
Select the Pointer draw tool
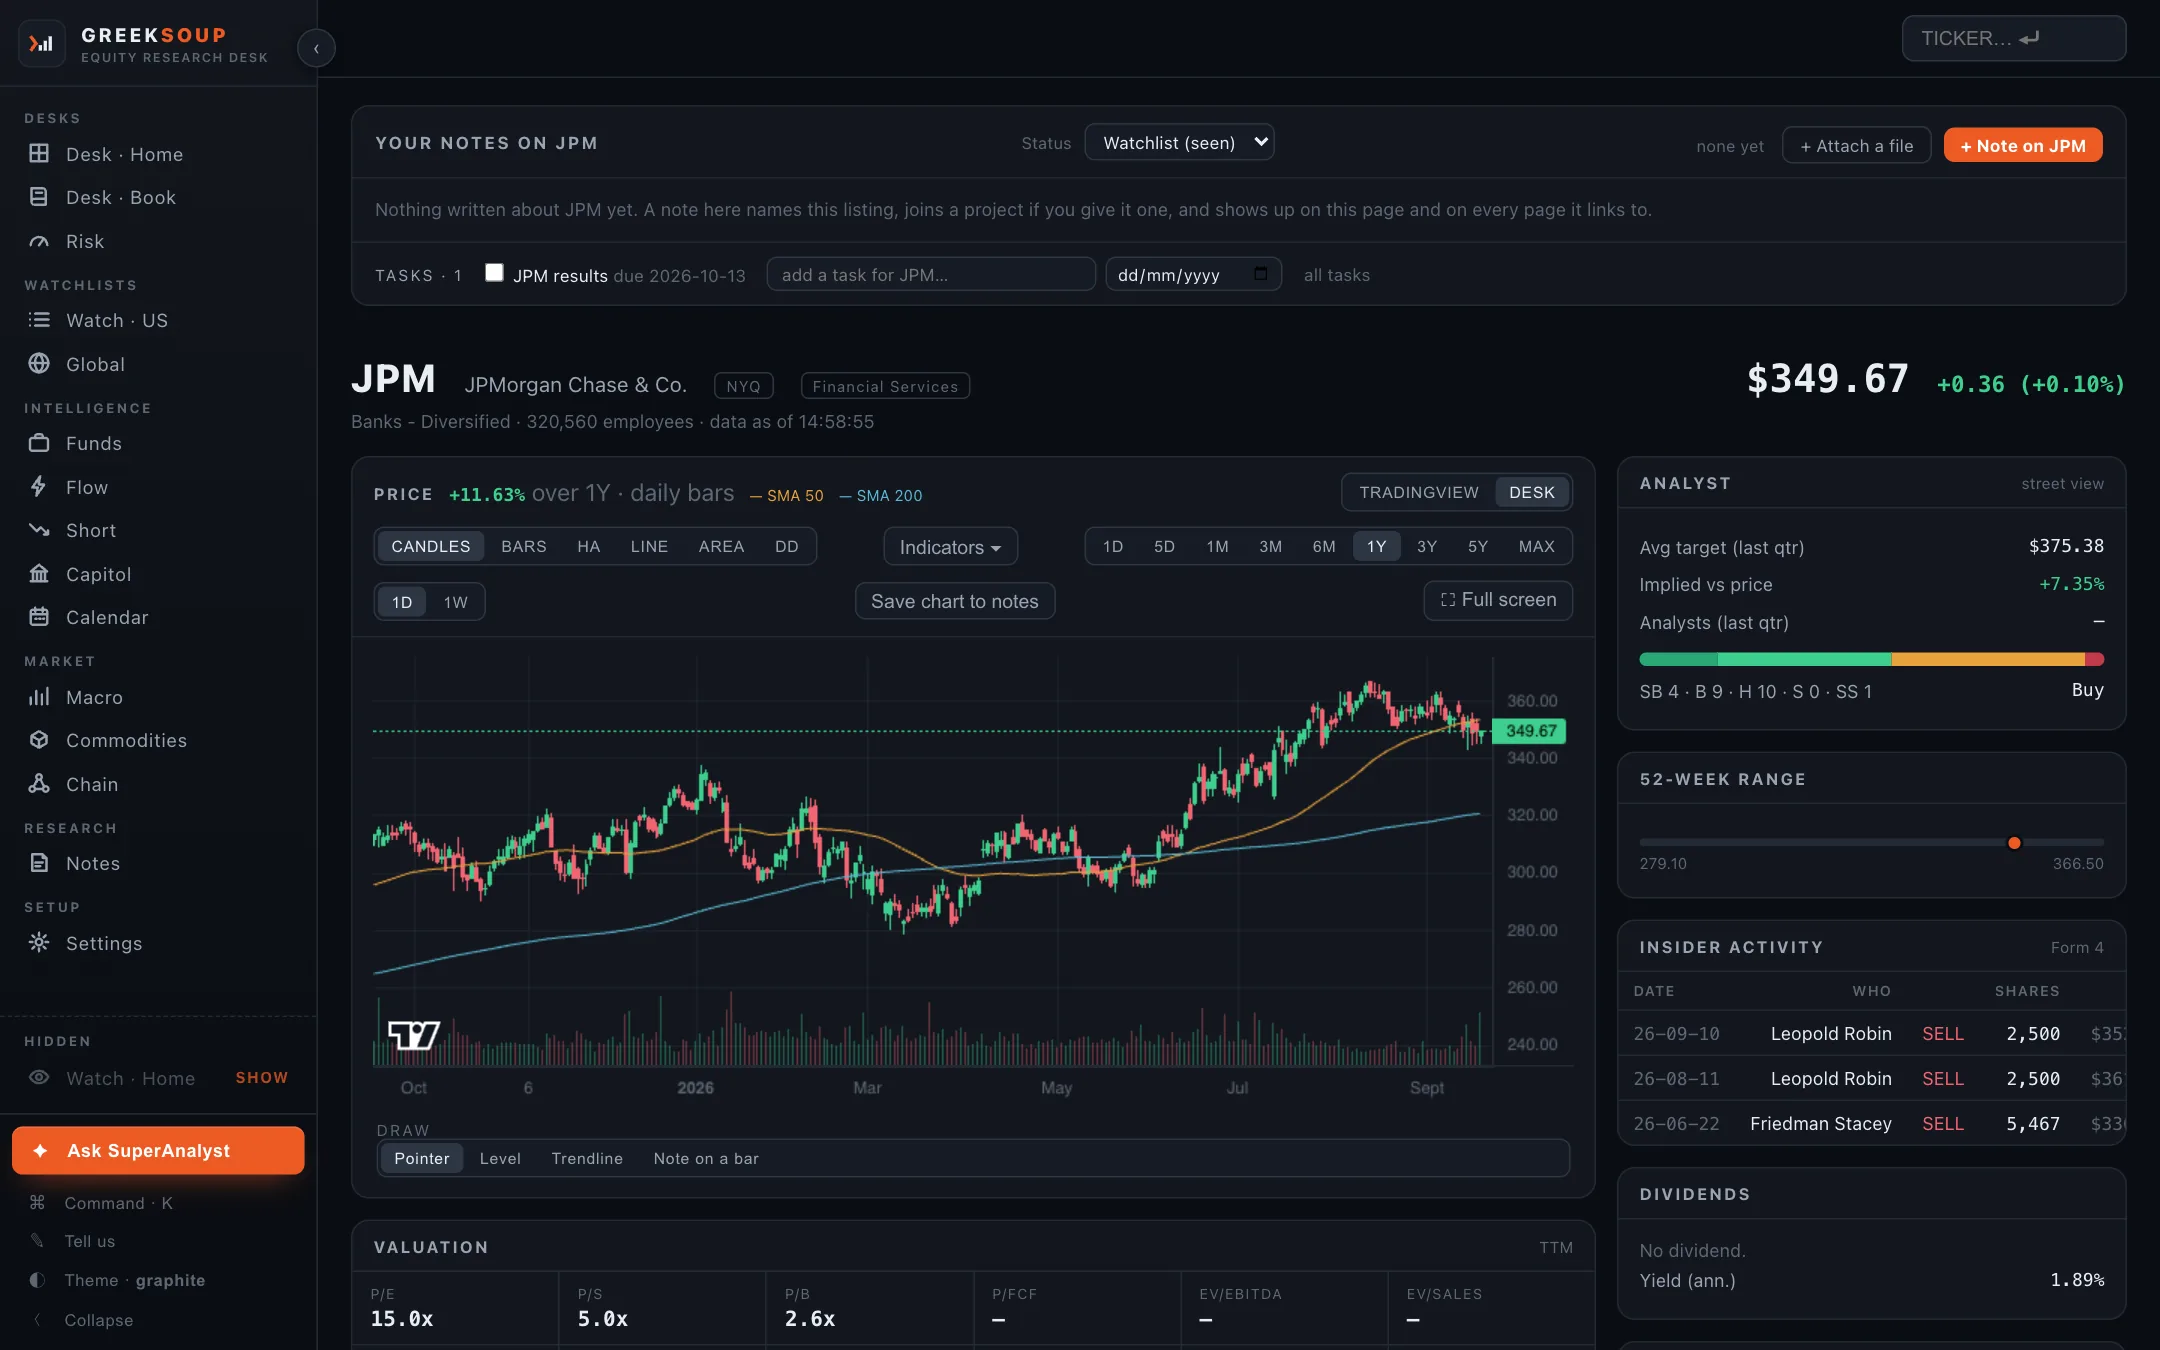pos(421,1158)
